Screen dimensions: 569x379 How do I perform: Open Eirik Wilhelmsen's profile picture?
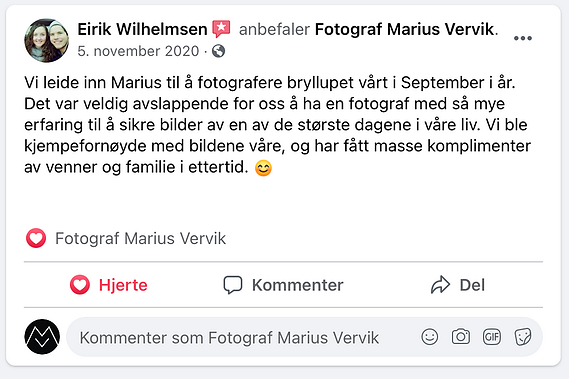tap(46, 41)
